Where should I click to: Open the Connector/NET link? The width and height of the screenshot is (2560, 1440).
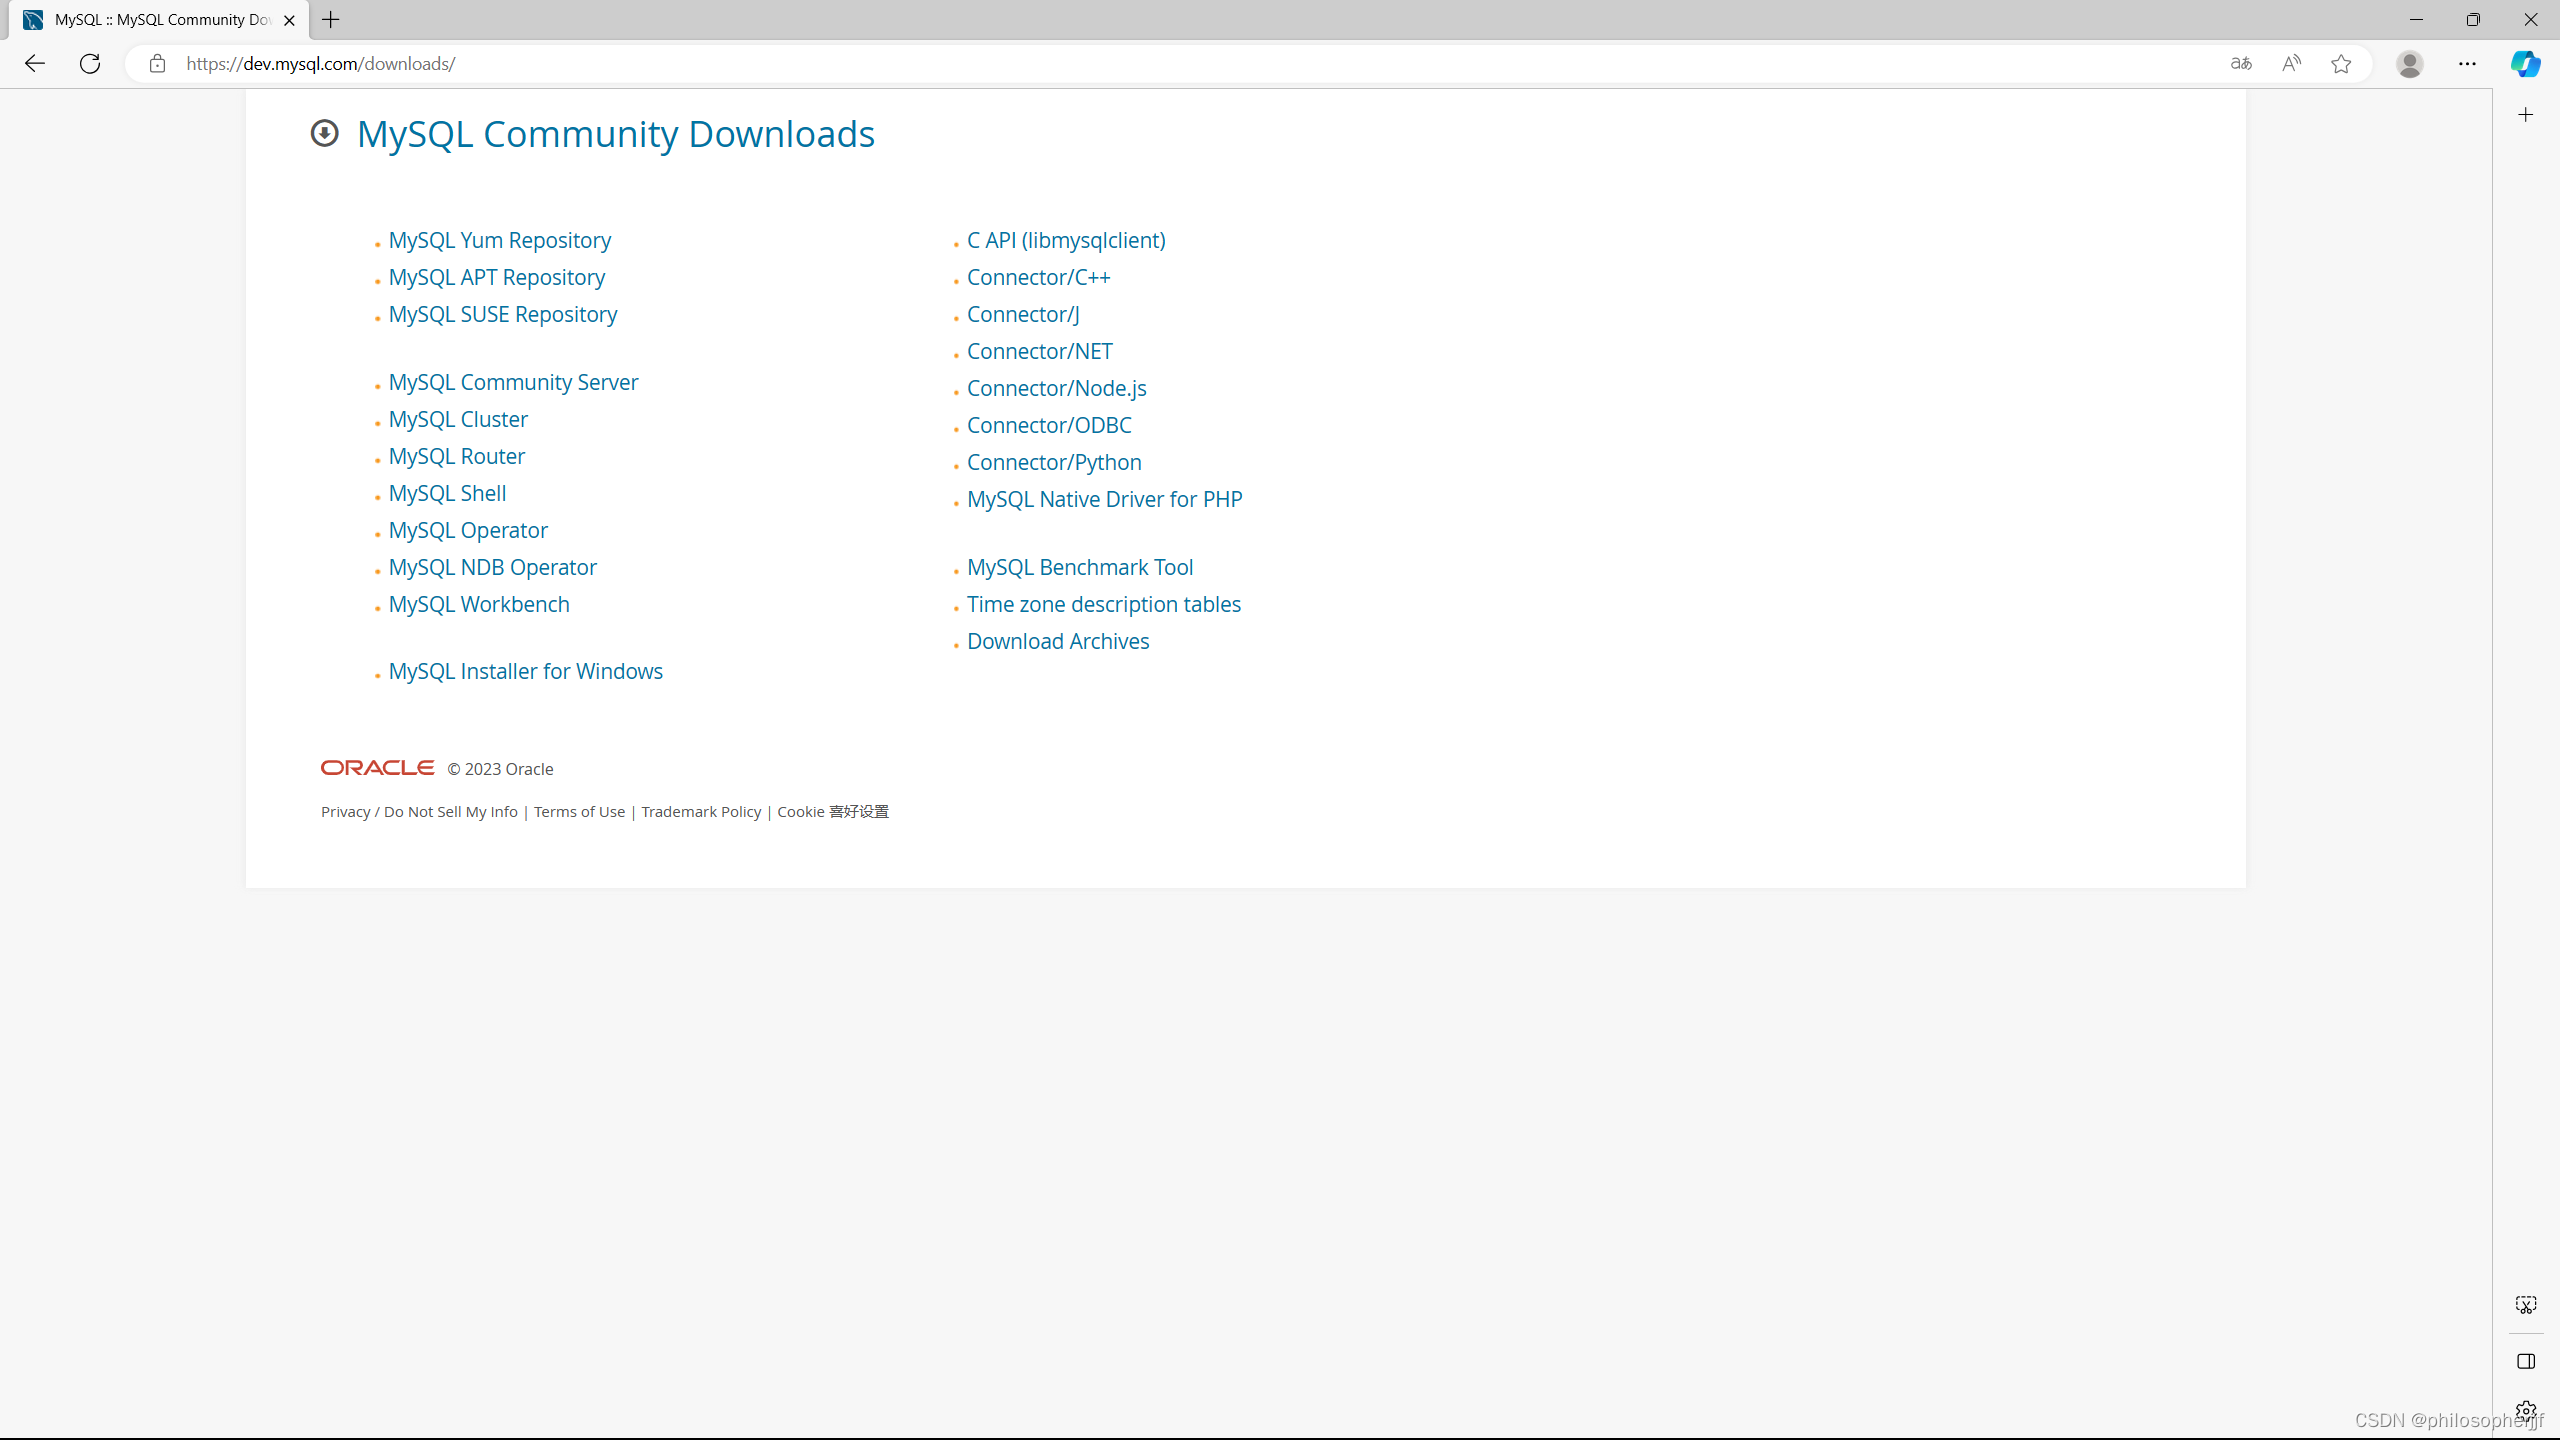click(1039, 351)
